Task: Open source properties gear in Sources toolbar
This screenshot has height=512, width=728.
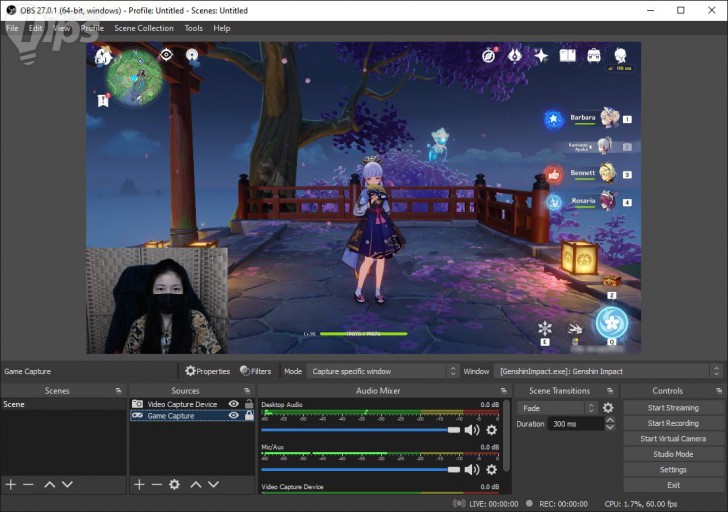Action: click(174, 485)
